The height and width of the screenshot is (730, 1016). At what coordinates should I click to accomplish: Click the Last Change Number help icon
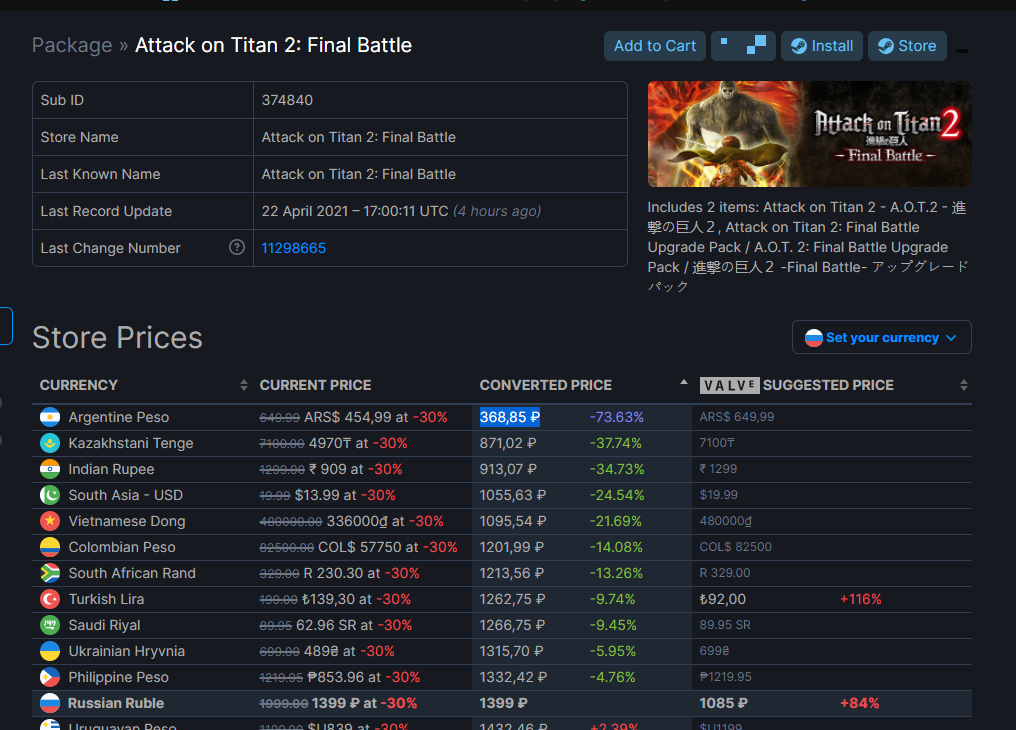point(237,247)
